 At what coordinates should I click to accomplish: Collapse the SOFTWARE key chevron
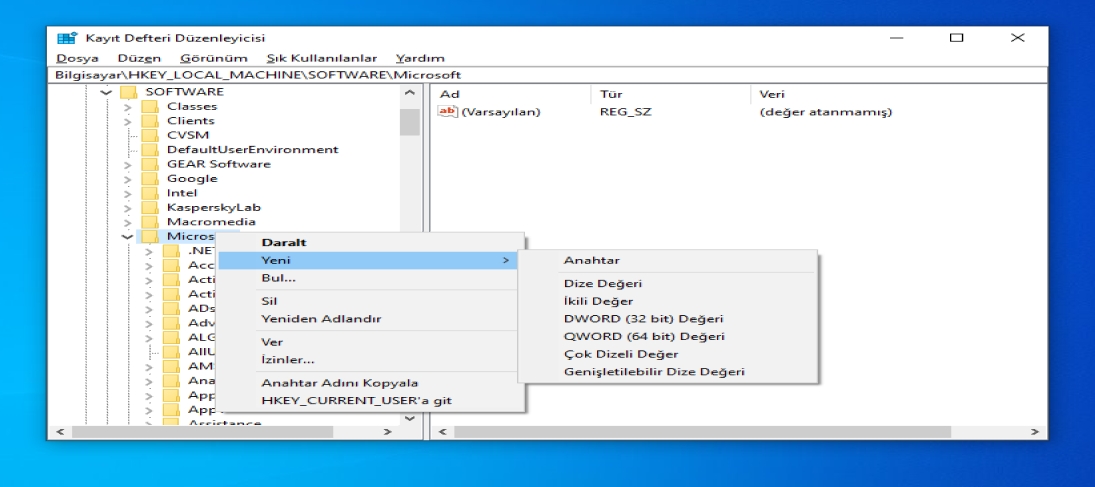105,92
